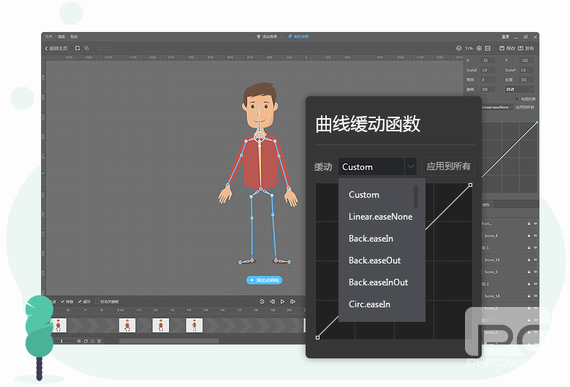This screenshot has height=387, width=570.
Task: Click small 应用到所有 in properties panel
Action: tap(525, 107)
